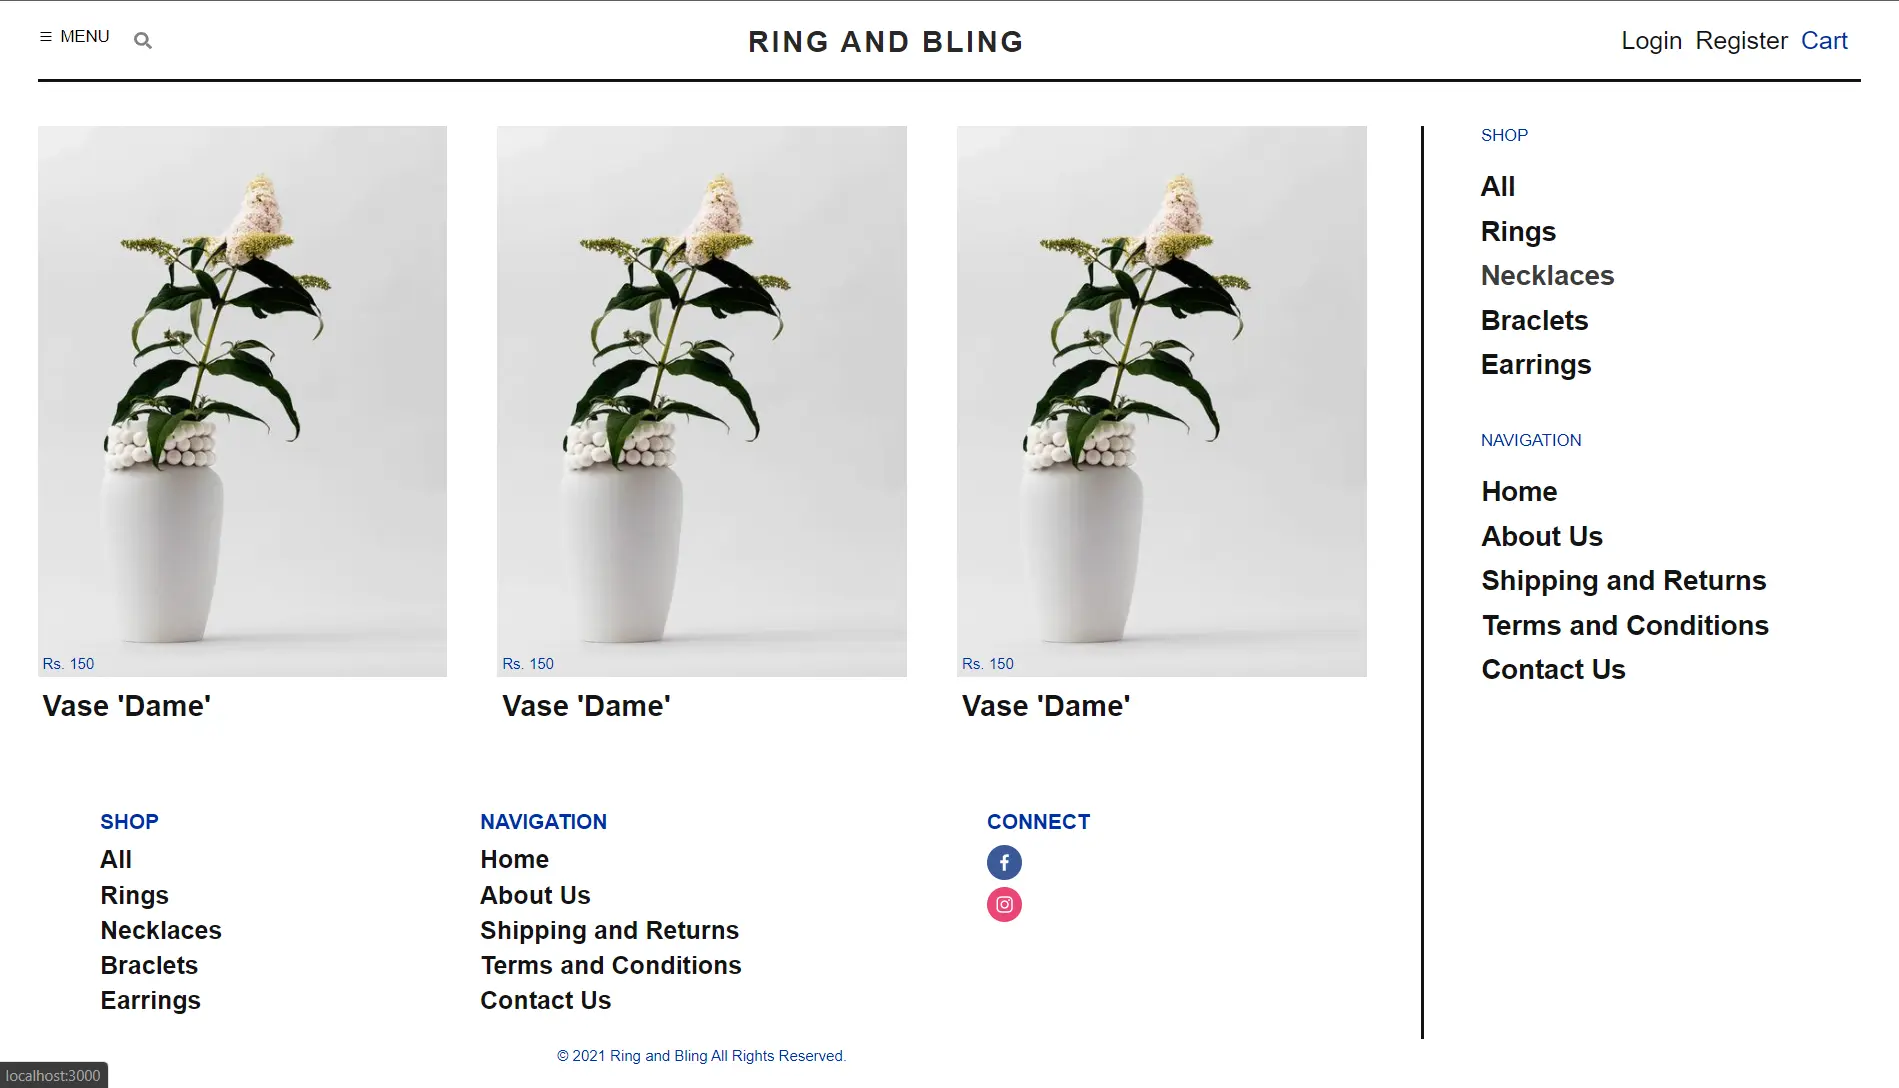Open Shipping and Returns in sidebar navigation
The height and width of the screenshot is (1088, 1899).
pos(1624,581)
